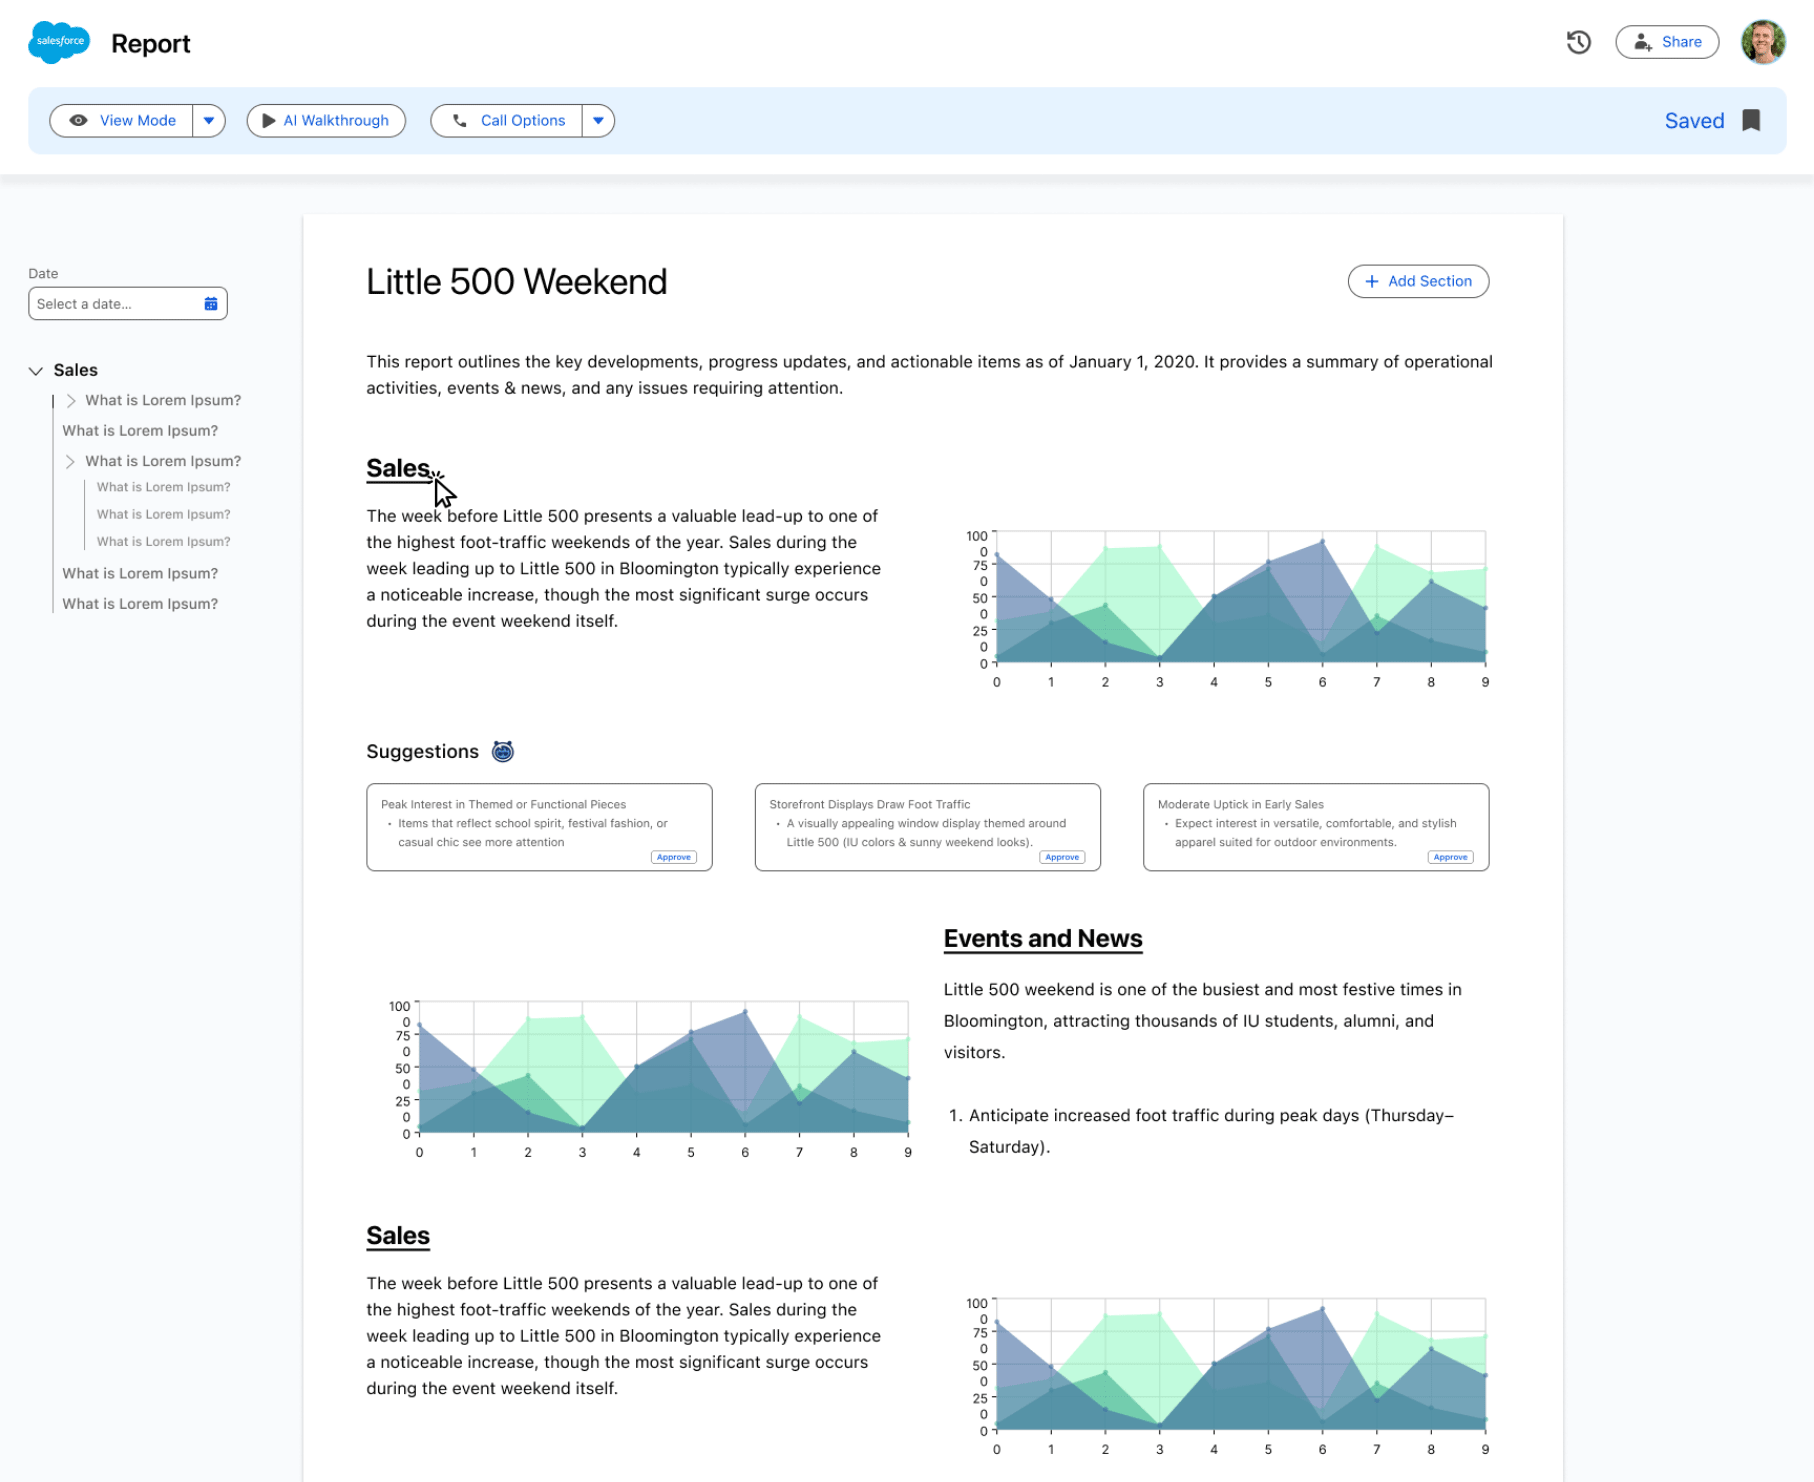The height and width of the screenshot is (1482, 1814).
Task: Click the Call Options button
Action: point(506,121)
